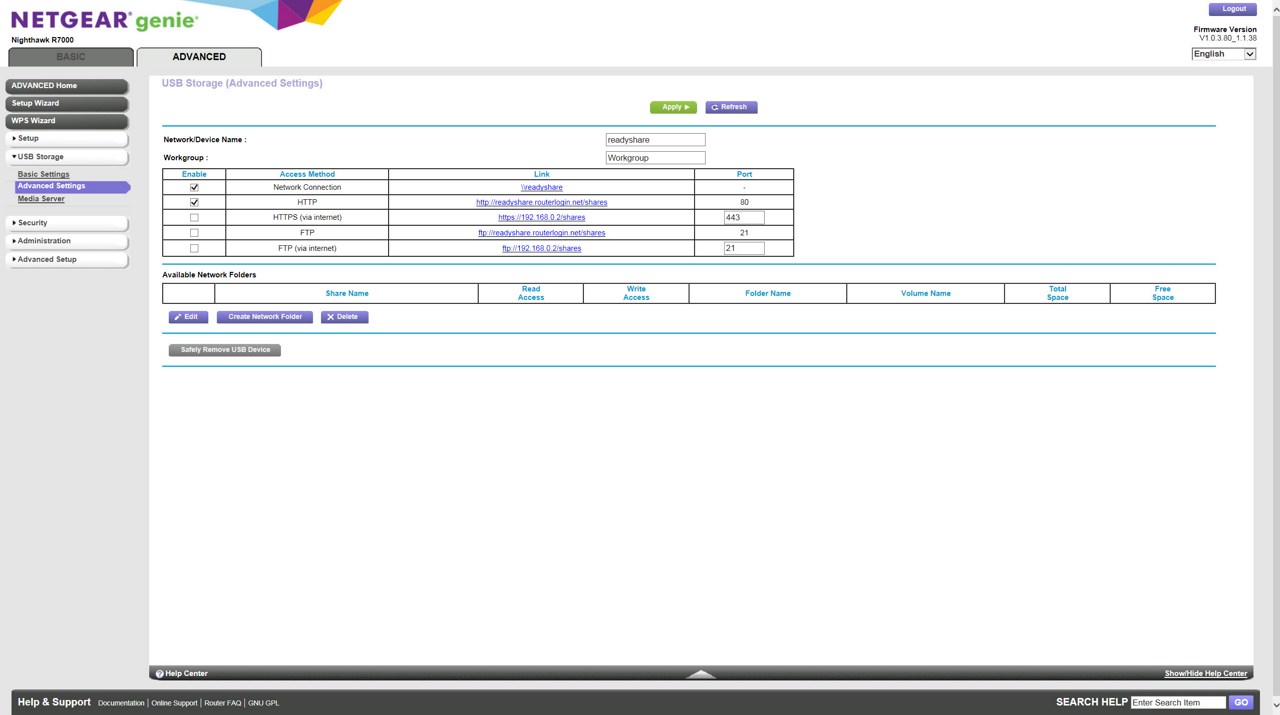
Task: Click the Delete folder button
Action: click(345, 317)
